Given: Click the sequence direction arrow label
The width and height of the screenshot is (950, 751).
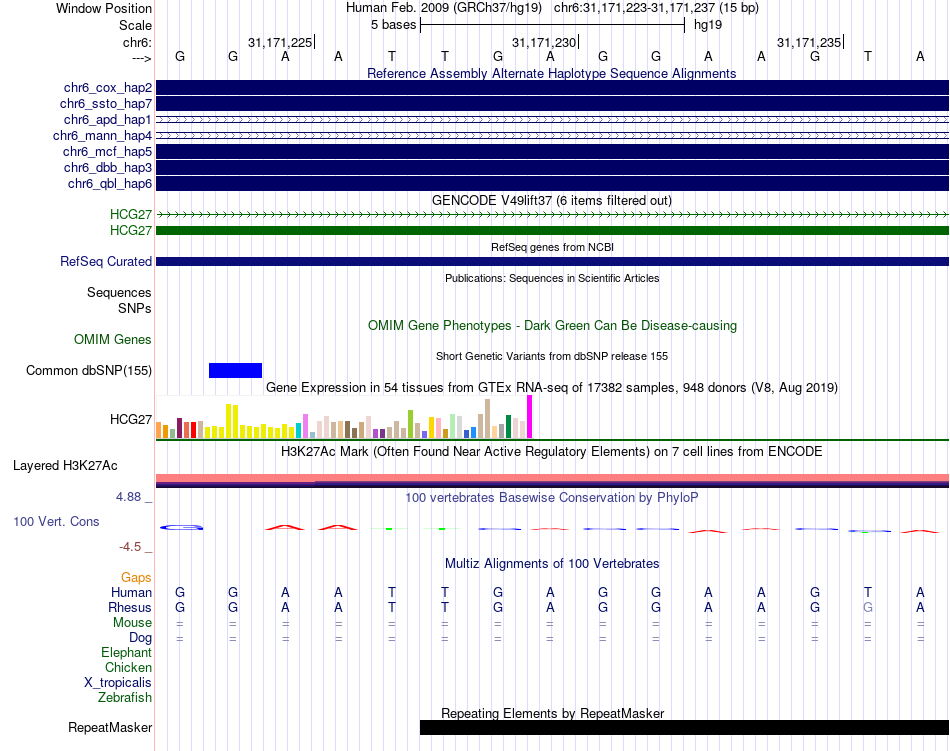Looking at the screenshot, I should click(x=142, y=59).
